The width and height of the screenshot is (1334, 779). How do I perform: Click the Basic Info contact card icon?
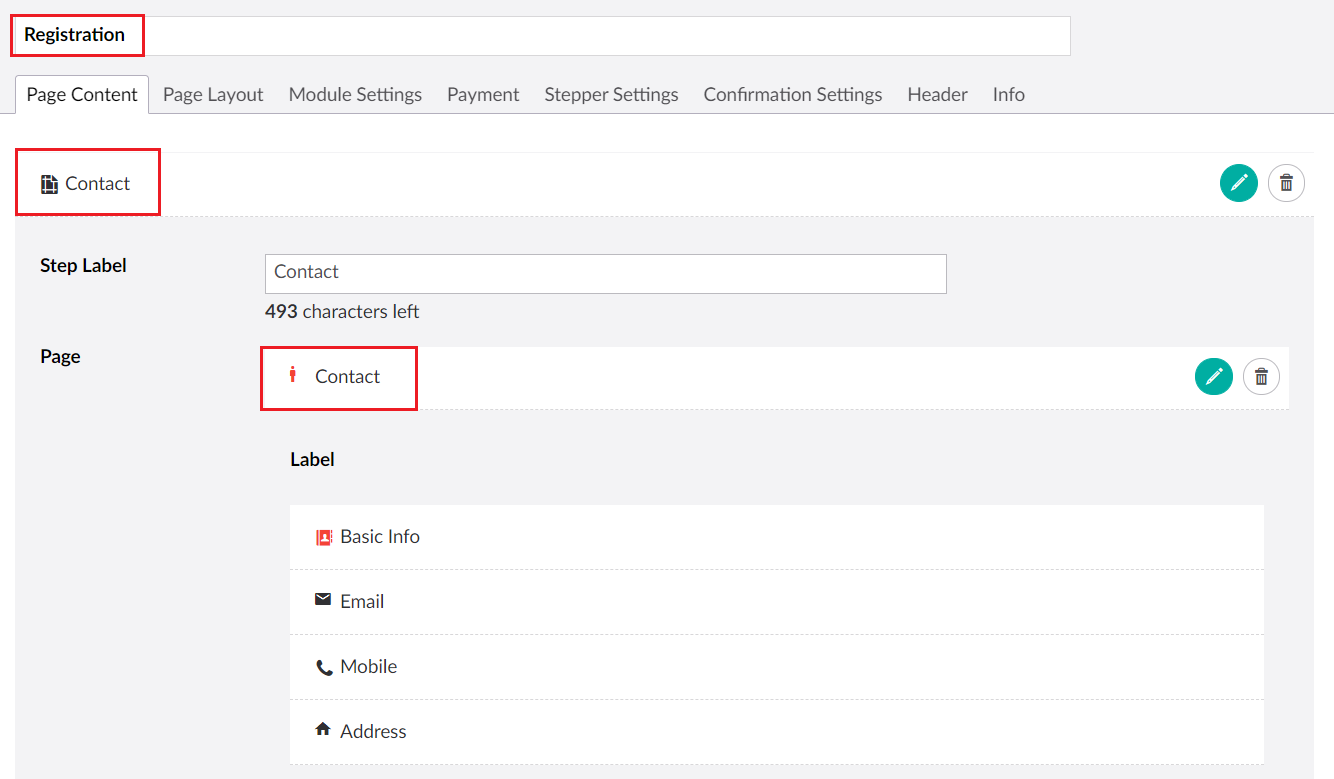[323, 537]
